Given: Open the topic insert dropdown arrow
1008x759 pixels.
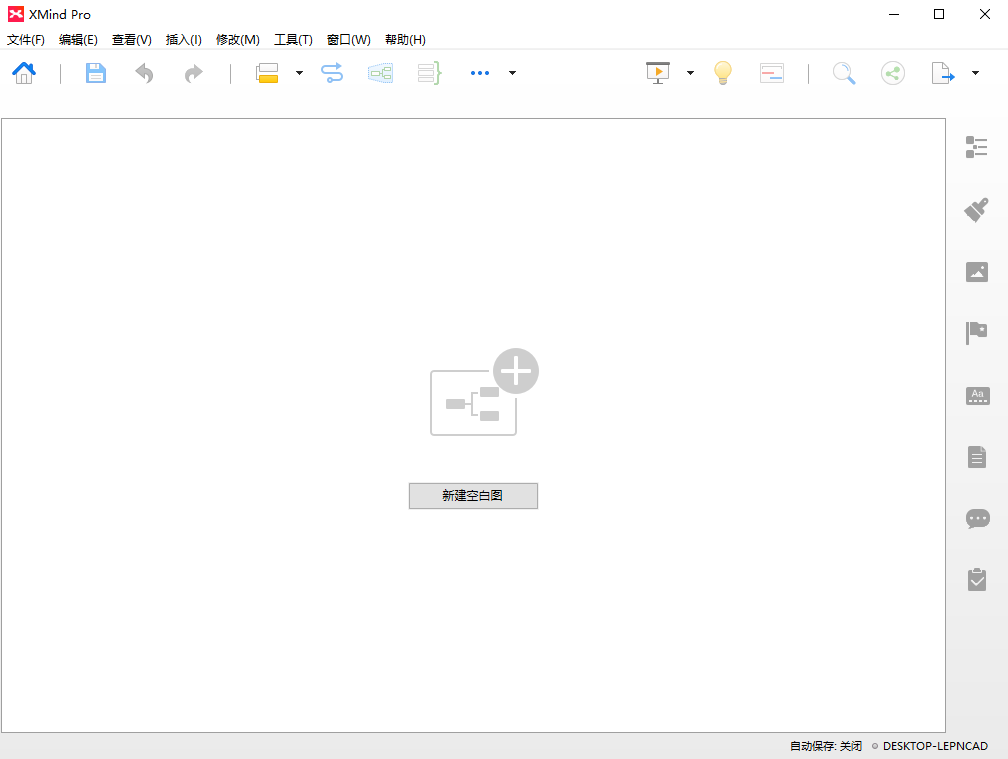Looking at the screenshot, I should pos(299,73).
